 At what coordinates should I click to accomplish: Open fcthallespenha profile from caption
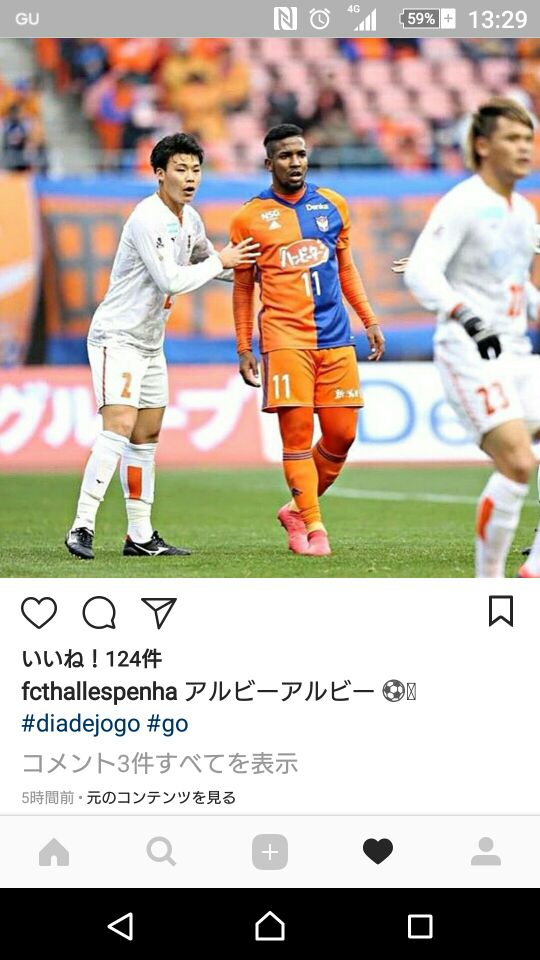tap(99, 692)
